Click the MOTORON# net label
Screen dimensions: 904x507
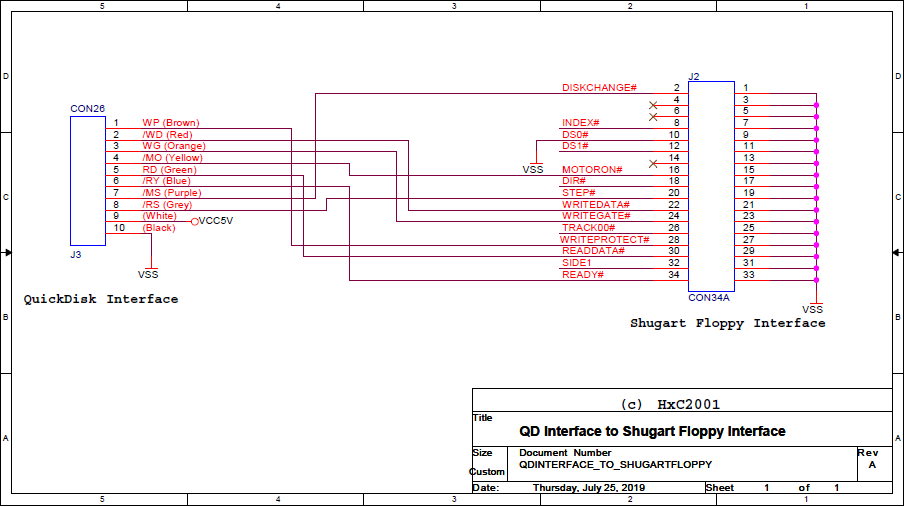click(592, 170)
